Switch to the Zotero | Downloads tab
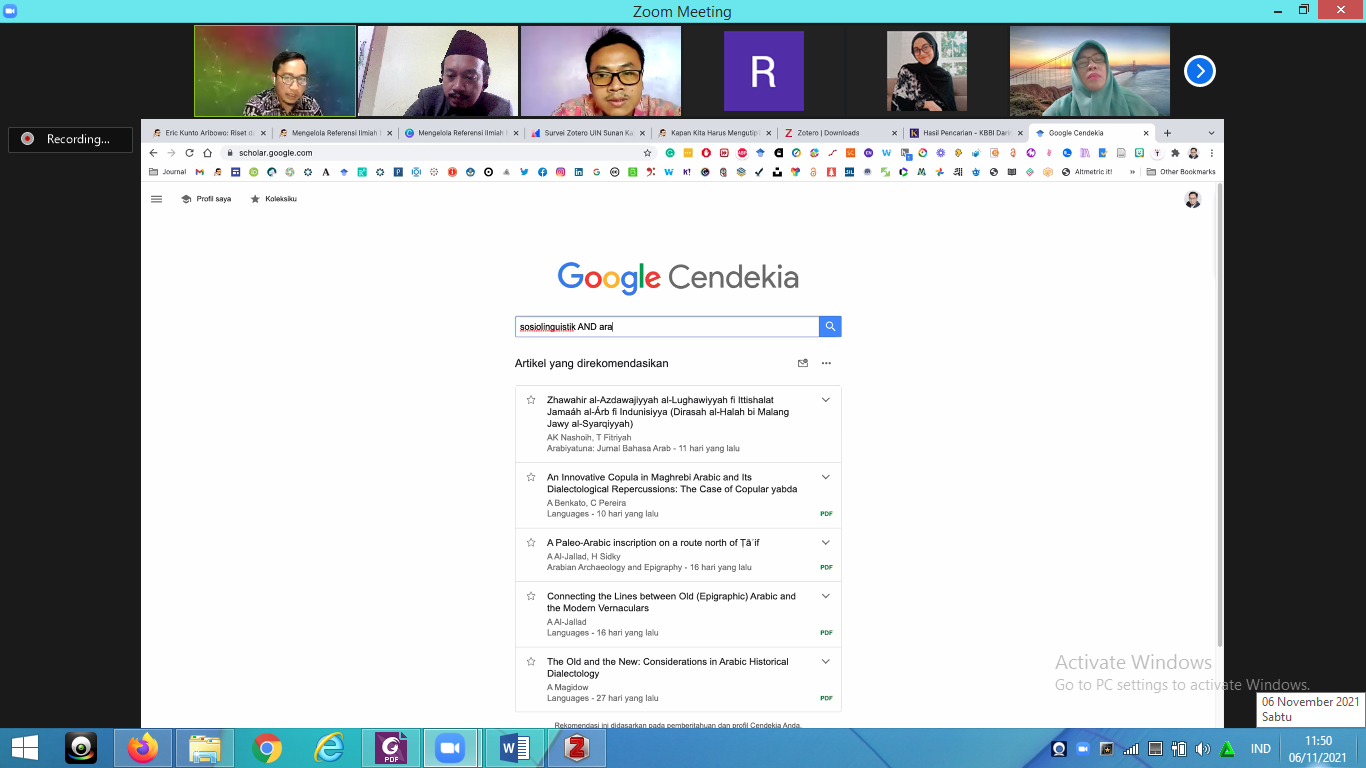The width and height of the screenshot is (1366, 768). 826,133
